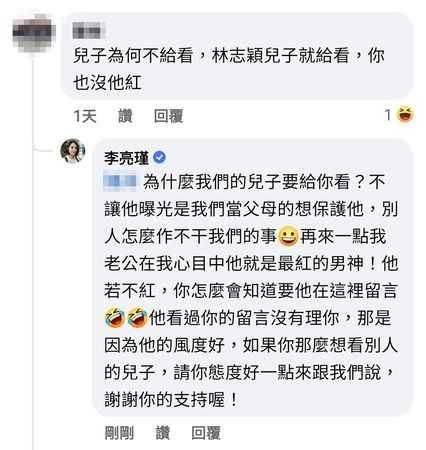Image resolution: width=426 pixels, height=450 pixels.
Task: Reply to the top comment via 回覆
Action: pos(168,116)
